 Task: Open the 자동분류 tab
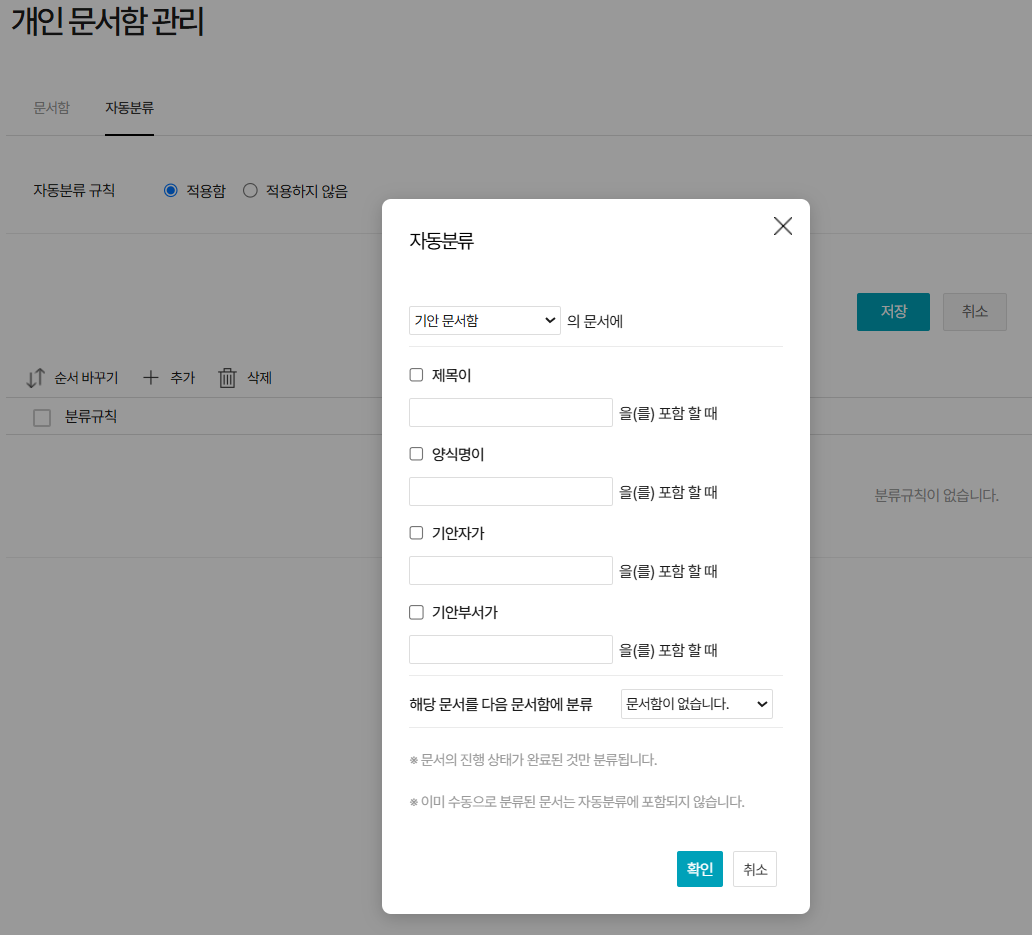[x=129, y=108]
